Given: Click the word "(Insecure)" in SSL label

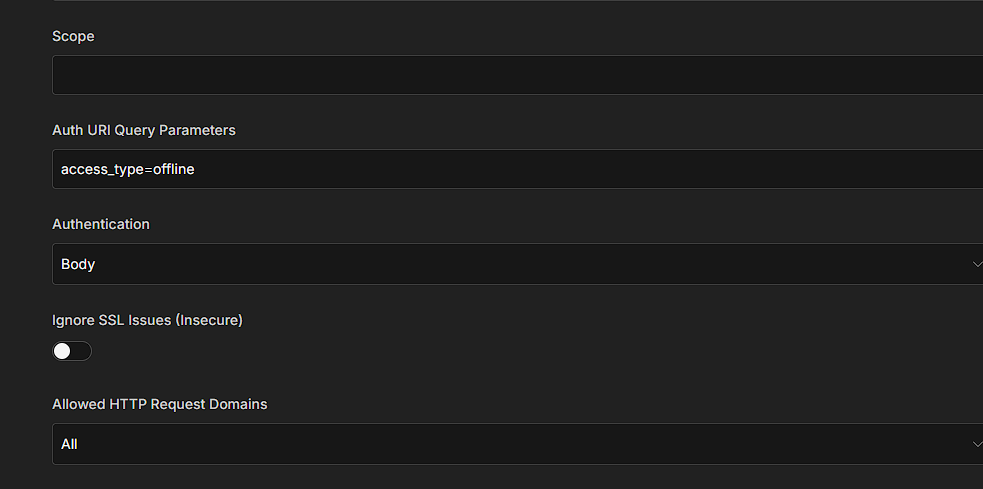Looking at the screenshot, I should coord(208,320).
